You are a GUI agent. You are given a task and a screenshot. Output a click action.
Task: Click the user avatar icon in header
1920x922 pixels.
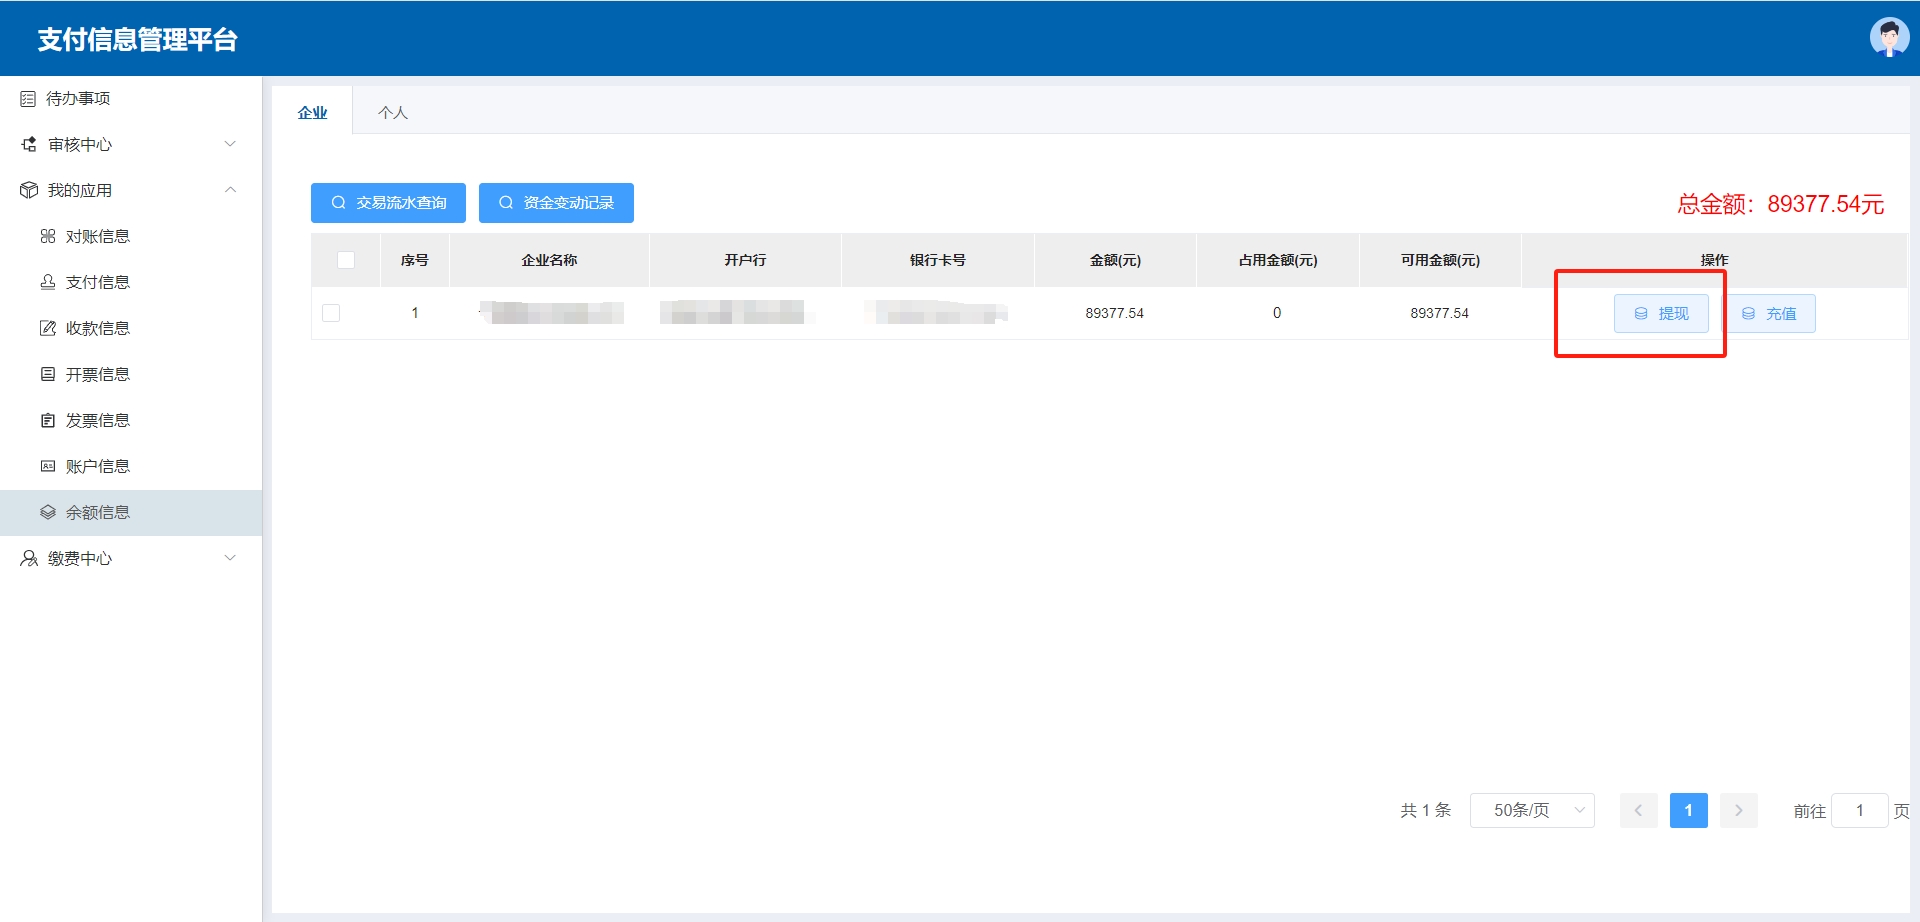click(1888, 38)
